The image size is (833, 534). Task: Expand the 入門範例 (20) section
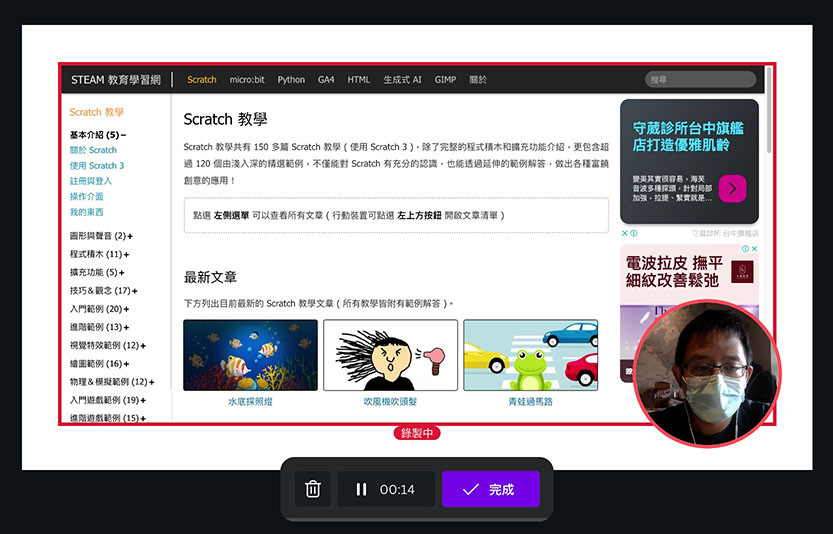click(x=99, y=309)
